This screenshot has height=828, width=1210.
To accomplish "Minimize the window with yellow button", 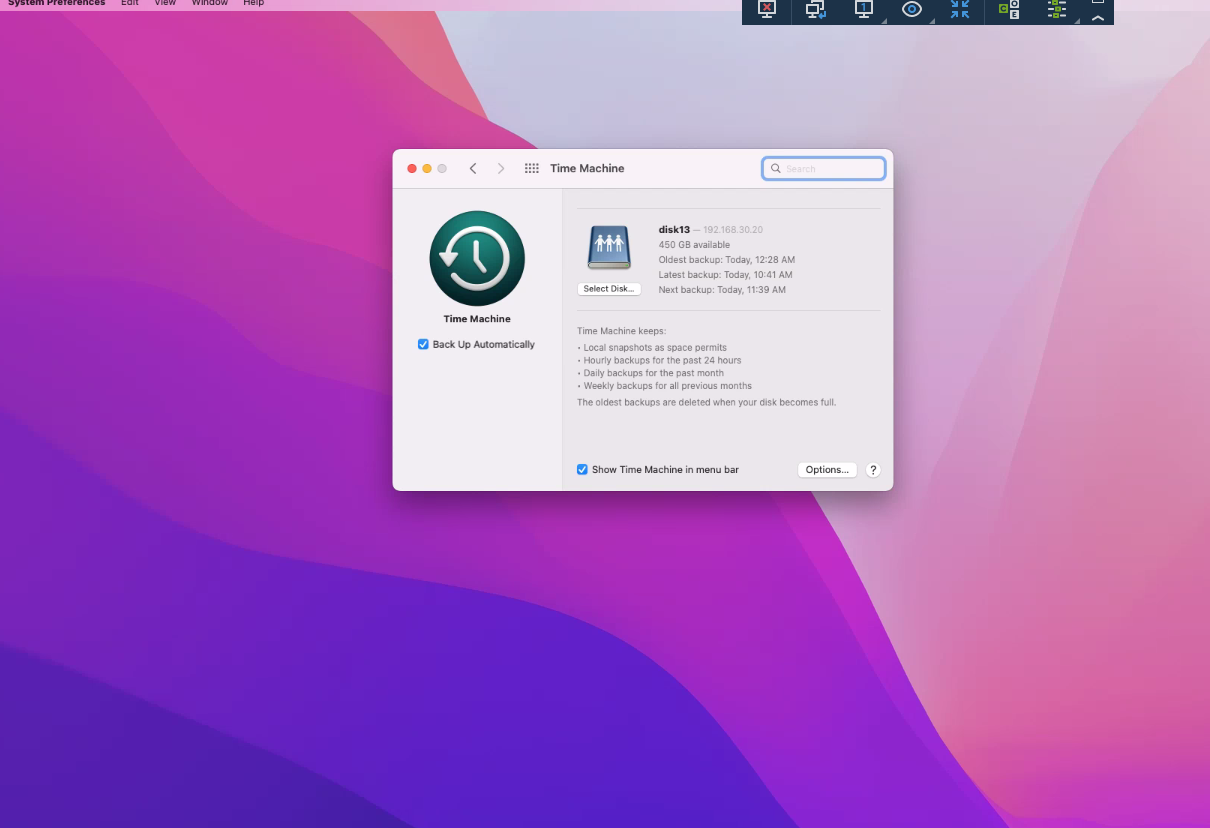I will (x=427, y=169).
